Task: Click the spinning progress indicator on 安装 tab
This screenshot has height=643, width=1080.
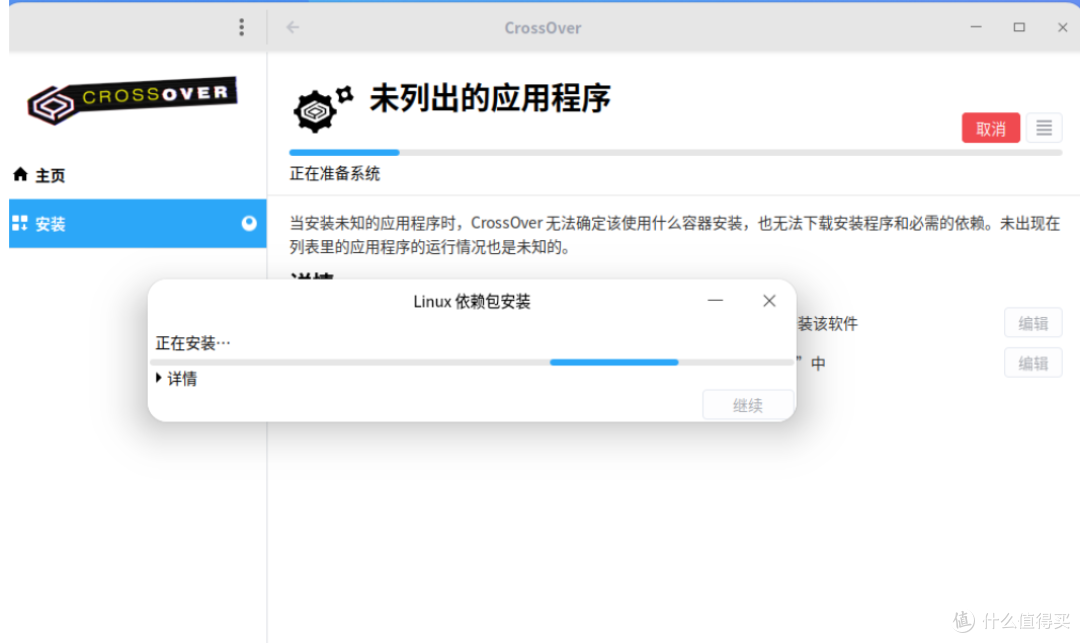Action: [250, 223]
